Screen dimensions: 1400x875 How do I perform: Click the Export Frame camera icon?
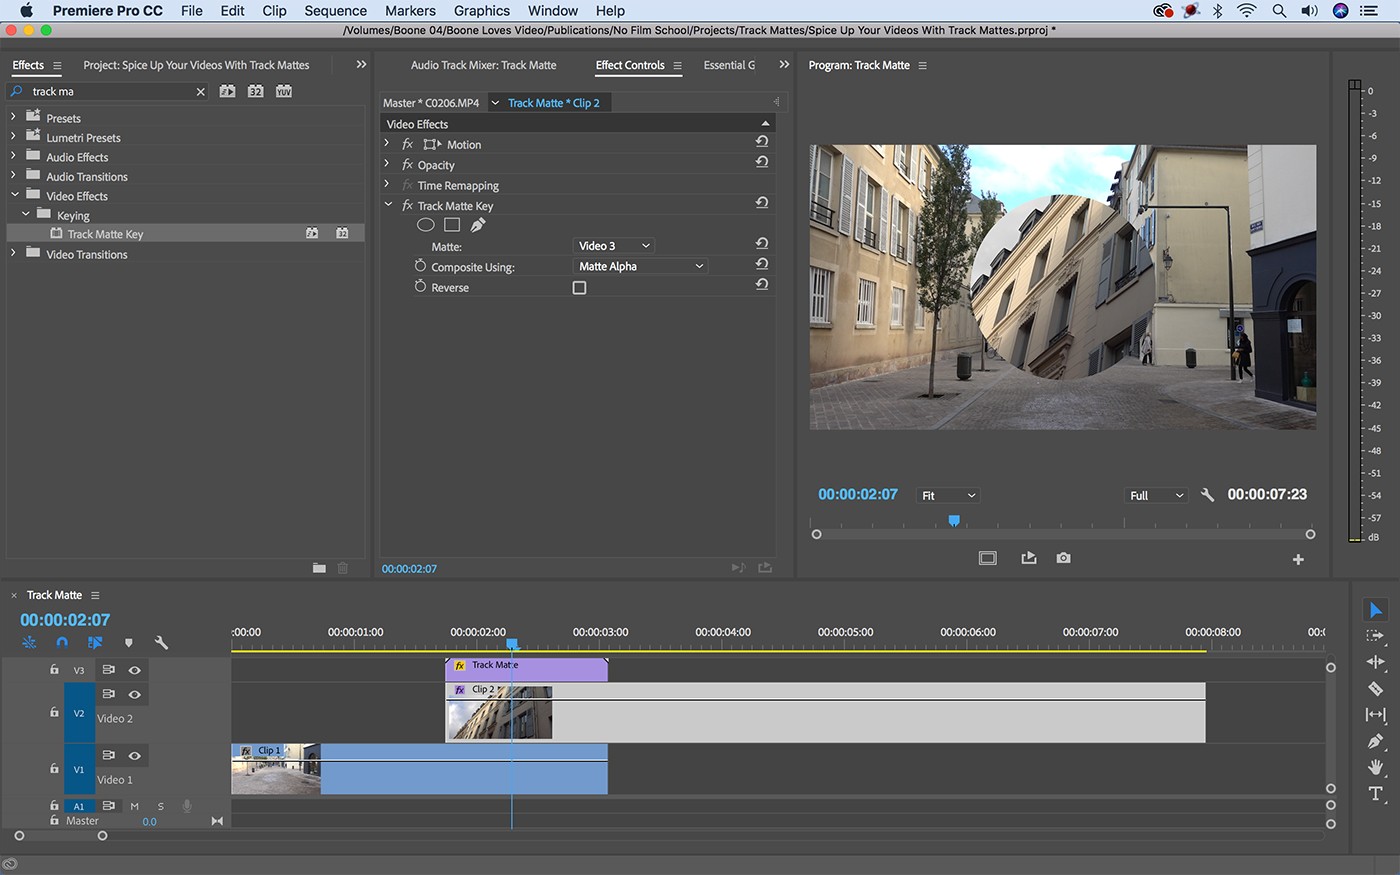1063,558
